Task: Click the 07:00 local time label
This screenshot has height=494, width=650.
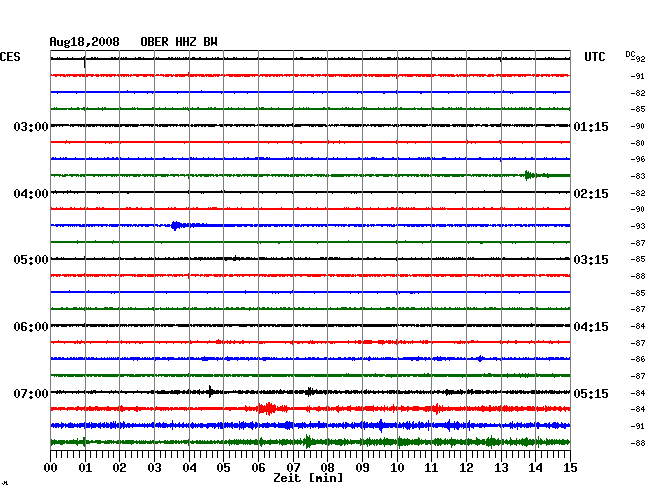Action: coord(31,393)
